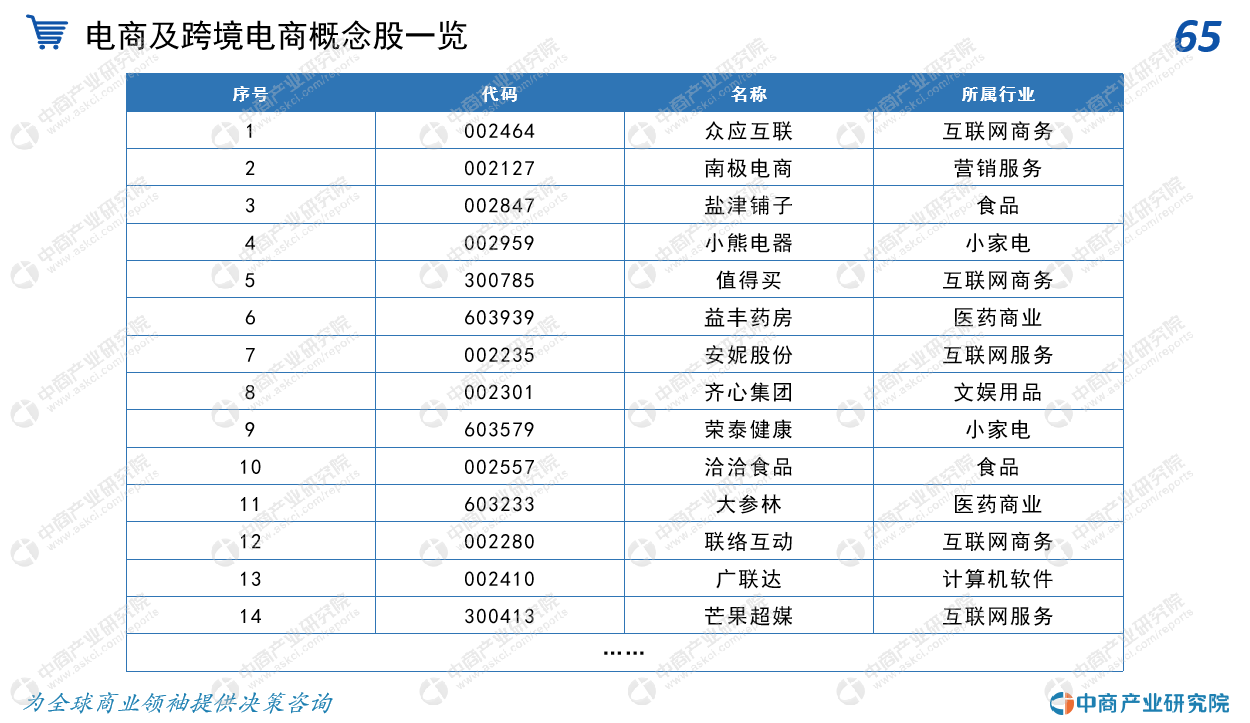
Task: Click the page number 65
Action: (x=1197, y=37)
